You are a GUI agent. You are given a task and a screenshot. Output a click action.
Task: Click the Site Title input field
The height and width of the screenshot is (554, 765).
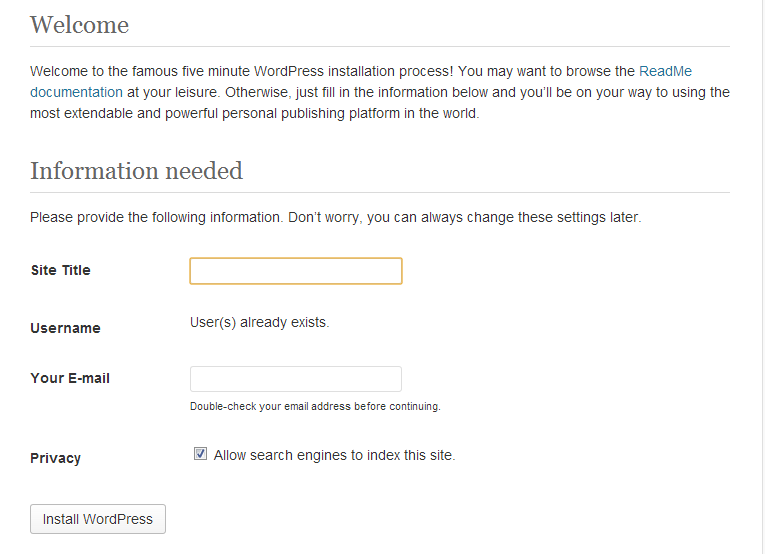296,271
